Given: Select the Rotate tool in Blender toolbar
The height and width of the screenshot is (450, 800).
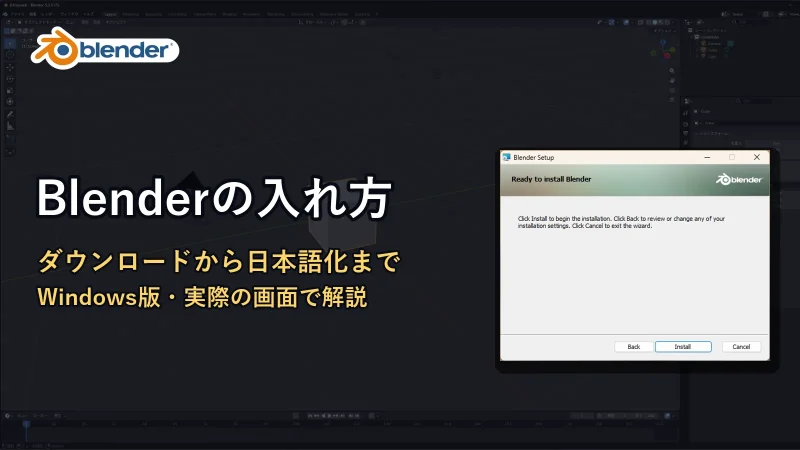Looking at the screenshot, I should point(10,79).
